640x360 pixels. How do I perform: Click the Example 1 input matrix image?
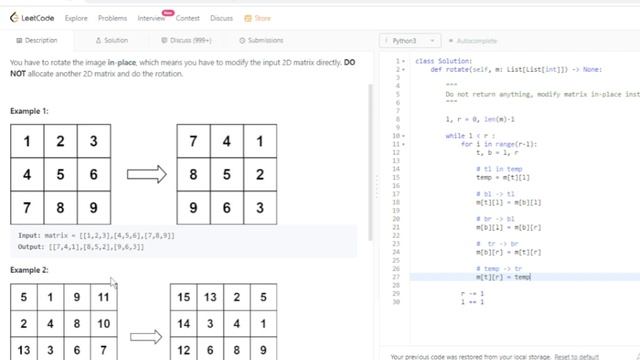point(60,174)
